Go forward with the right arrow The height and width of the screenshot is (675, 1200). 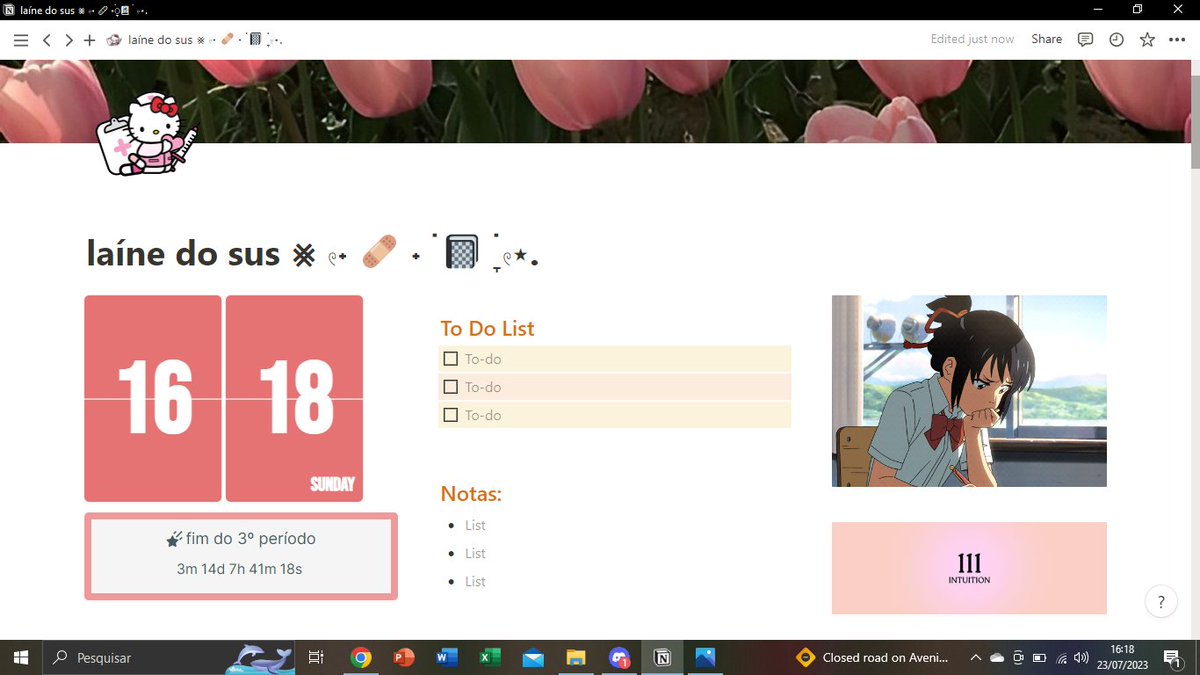tap(68, 40)
